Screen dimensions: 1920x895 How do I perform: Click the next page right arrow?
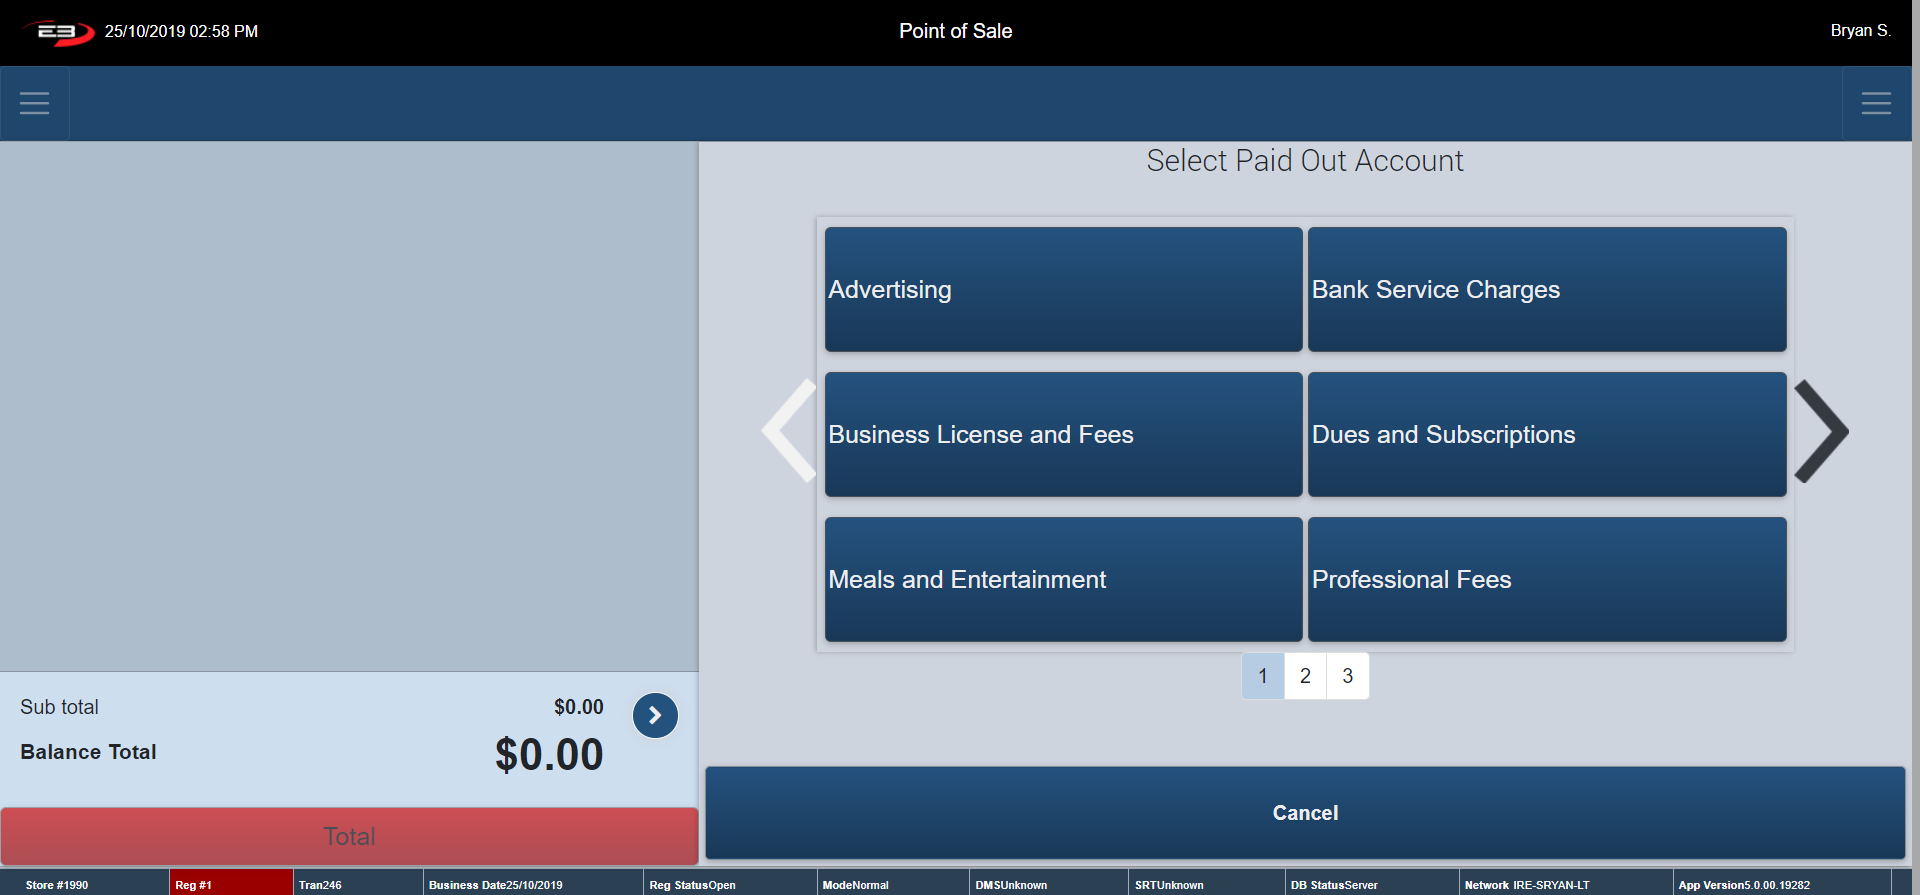click(1821, 432)
